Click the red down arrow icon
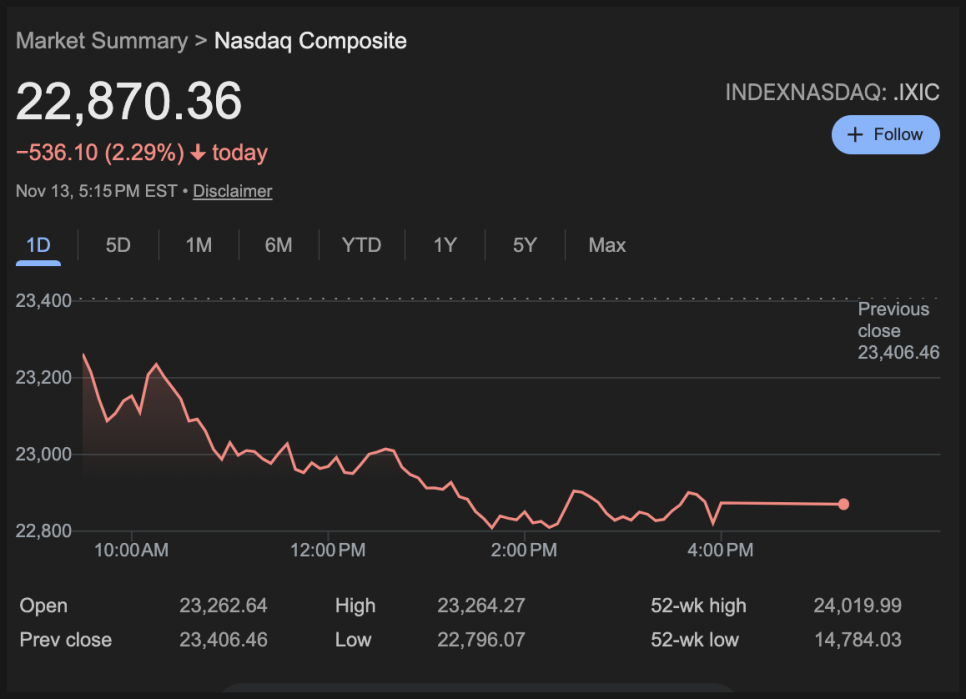Image resolution: width=966 pixels, height=699 pixels. [x=197, y=153]
